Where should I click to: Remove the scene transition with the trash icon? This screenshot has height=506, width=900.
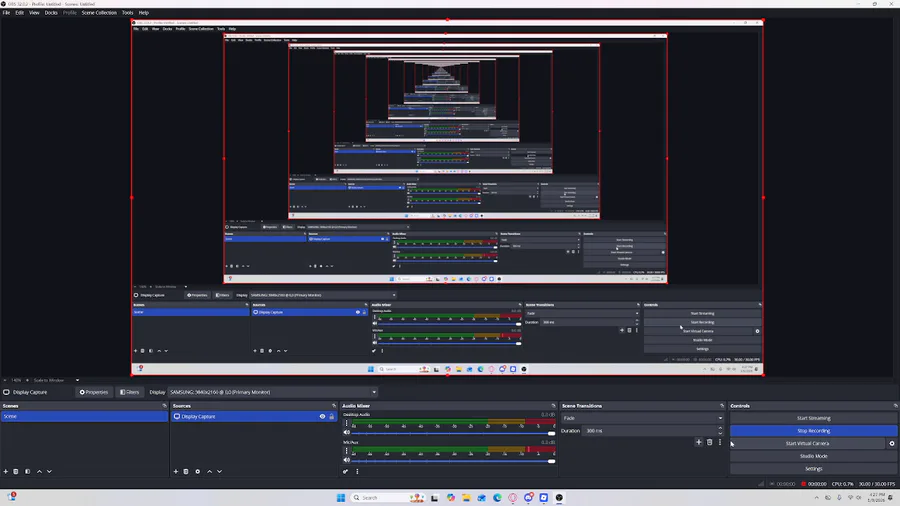[709, 442]
